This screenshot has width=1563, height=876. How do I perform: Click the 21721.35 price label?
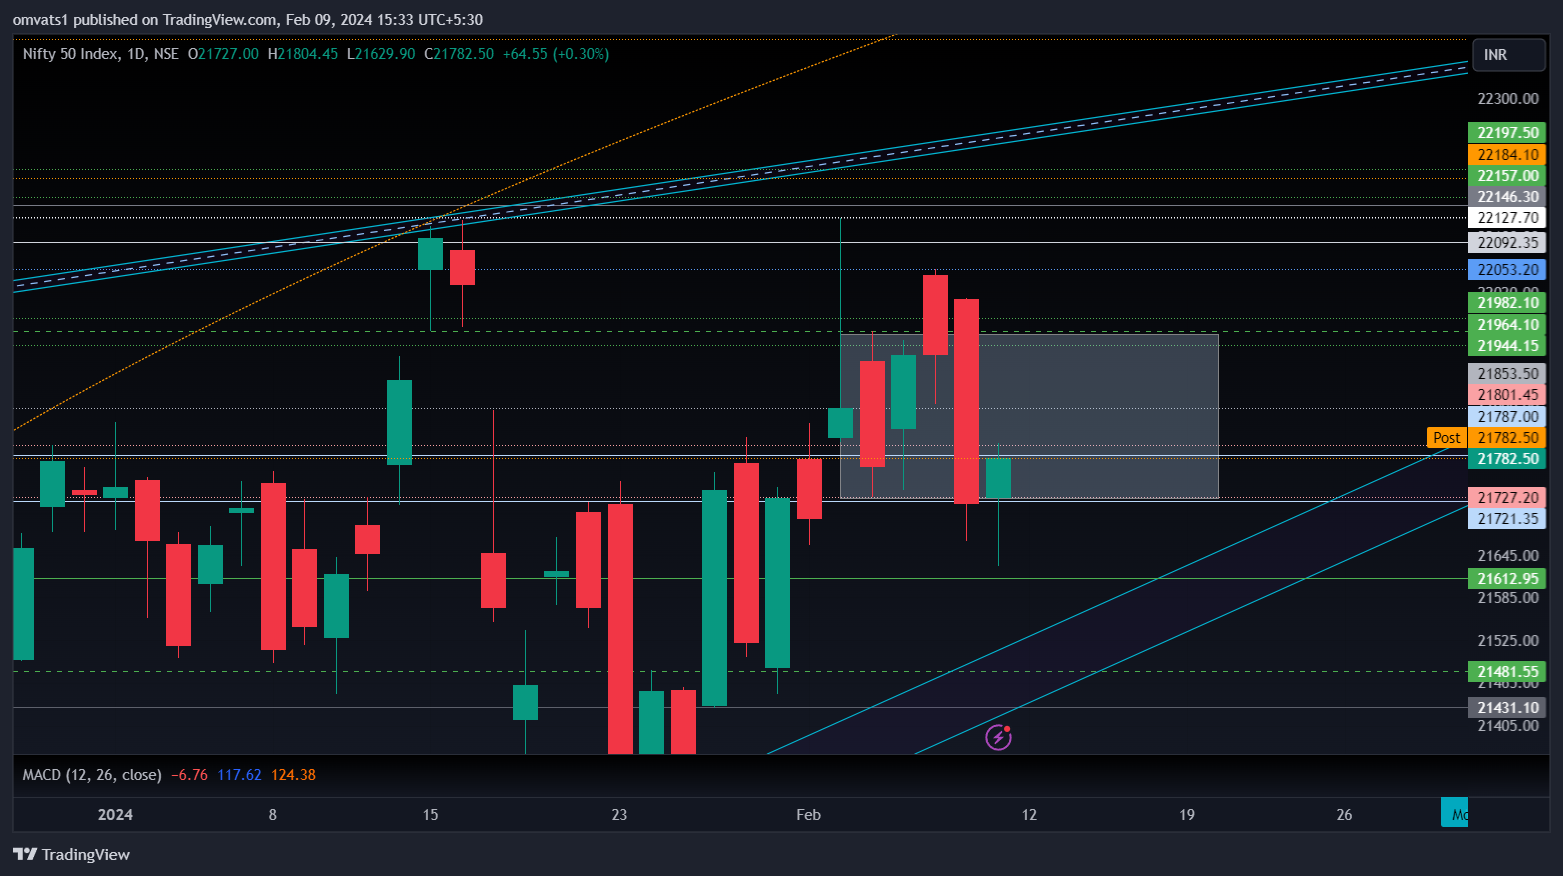pos(1508,519)
